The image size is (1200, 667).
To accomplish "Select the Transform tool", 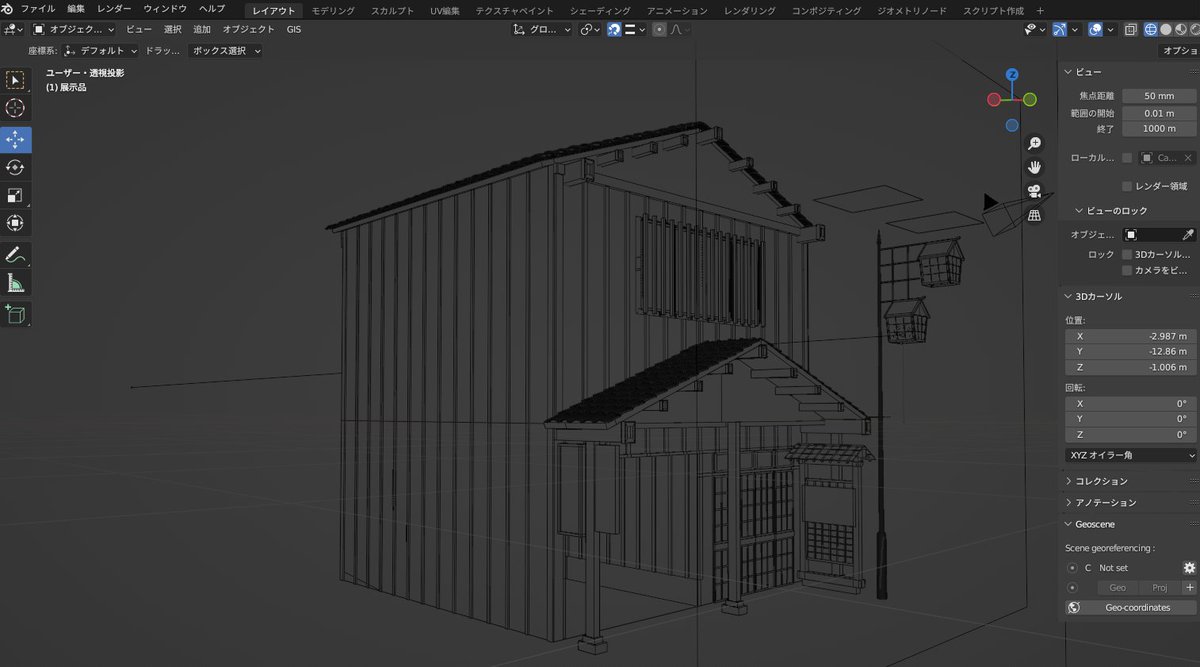I will tap(16, 223).
